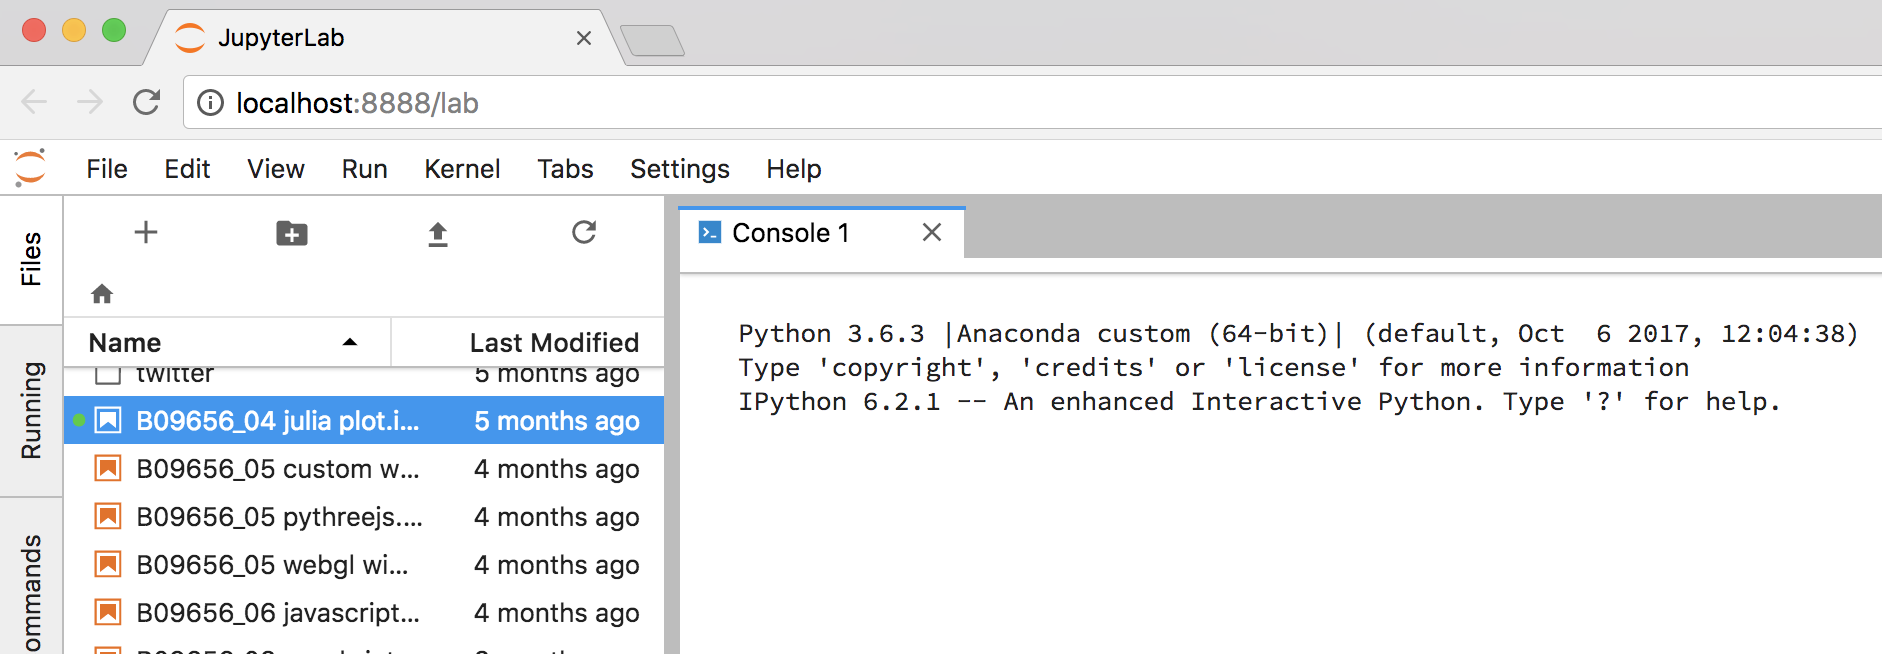
Task: Click the Type 'copyright' banner line
Action: click(1214, 367)
